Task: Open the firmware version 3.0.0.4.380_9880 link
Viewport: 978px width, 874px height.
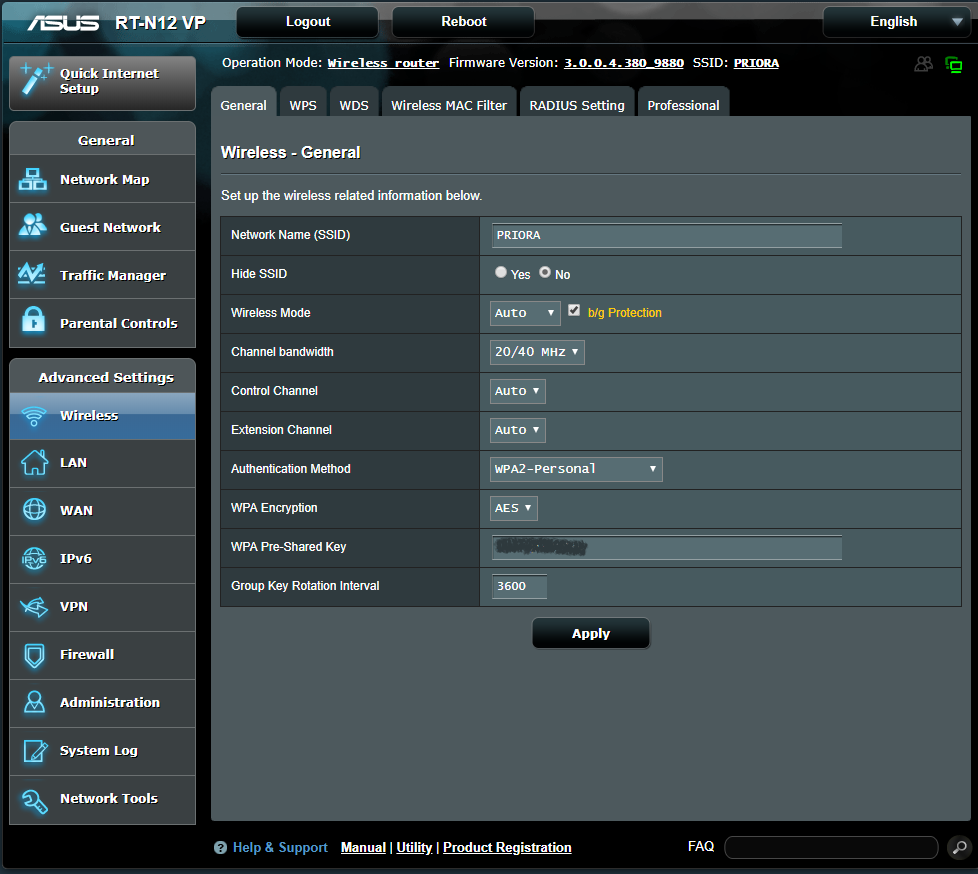Action: 624,63
